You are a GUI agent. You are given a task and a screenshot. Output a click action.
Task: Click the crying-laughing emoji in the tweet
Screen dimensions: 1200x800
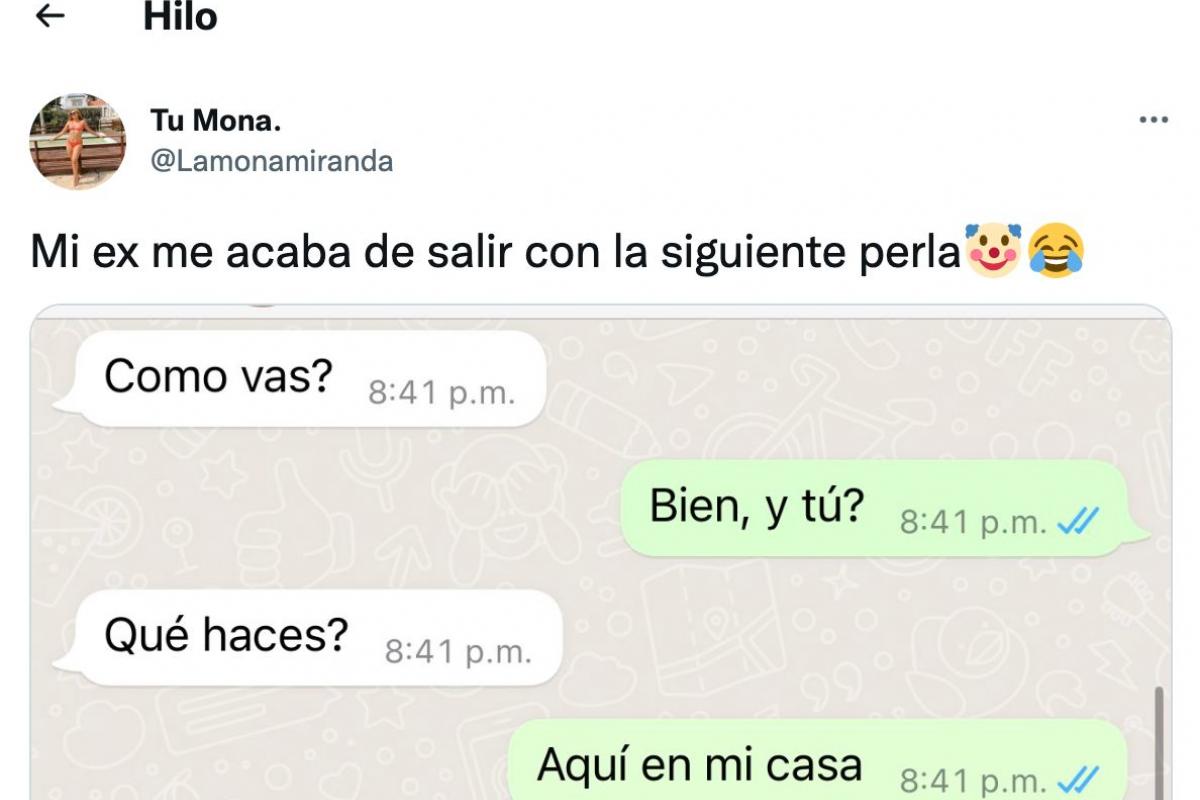pyautogui.click(x=1057, y=251)
